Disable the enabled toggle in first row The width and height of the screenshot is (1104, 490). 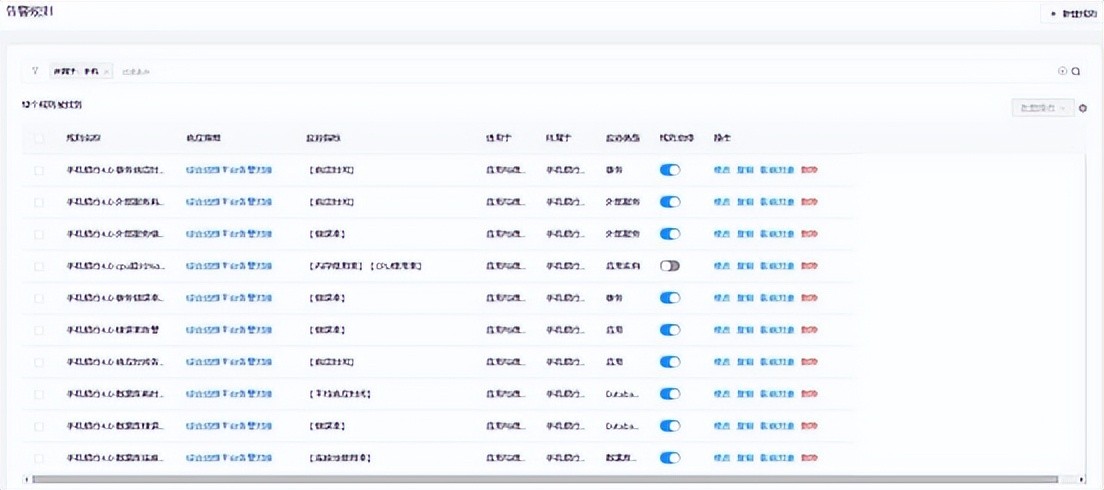tap(670, 170)
